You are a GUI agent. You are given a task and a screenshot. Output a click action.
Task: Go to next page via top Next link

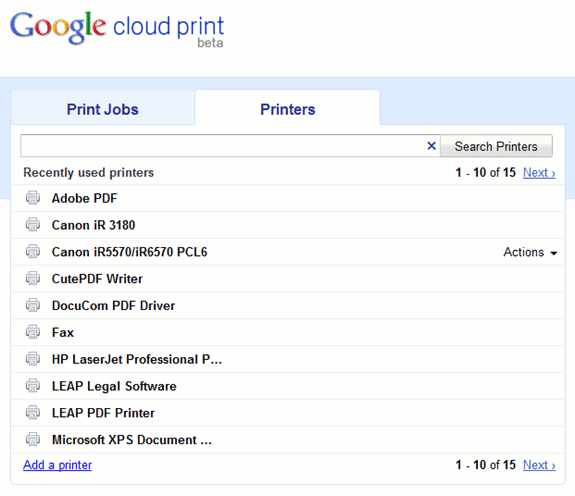[539, 173]
